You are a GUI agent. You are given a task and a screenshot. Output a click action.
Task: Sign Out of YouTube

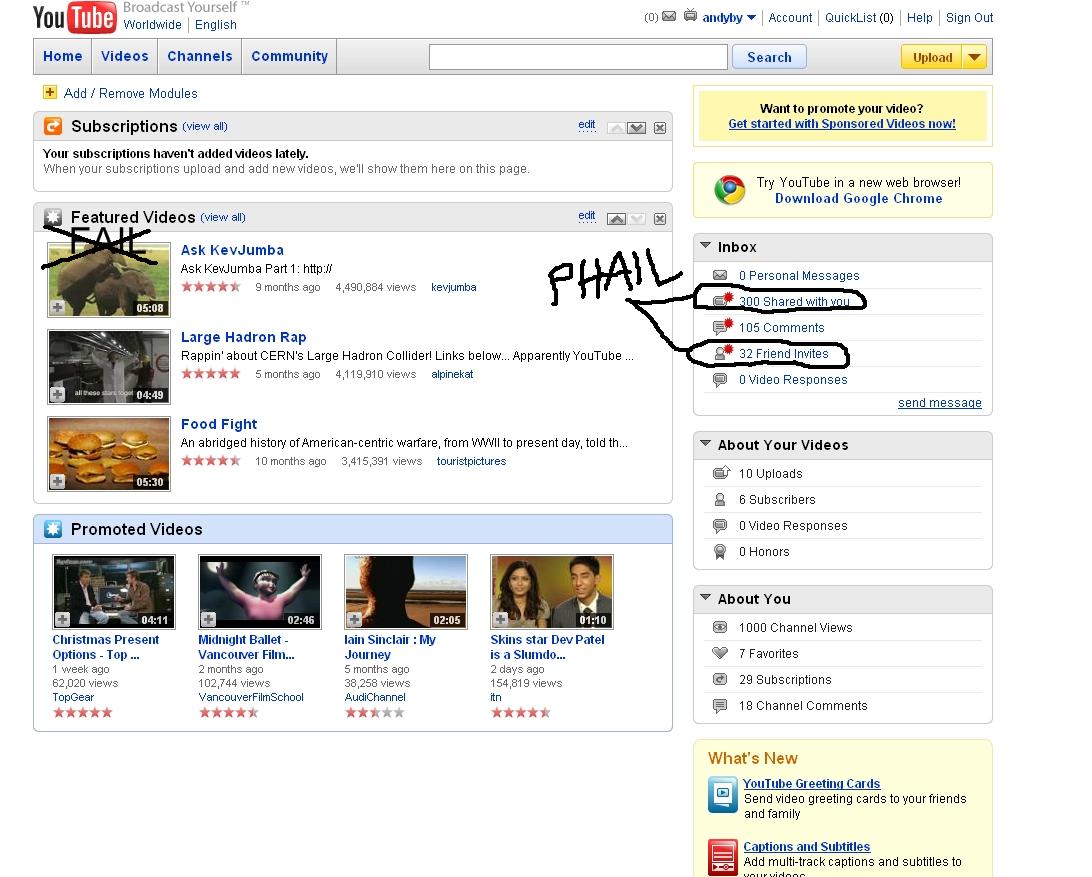pyautogui.click(x=969, y=17)
